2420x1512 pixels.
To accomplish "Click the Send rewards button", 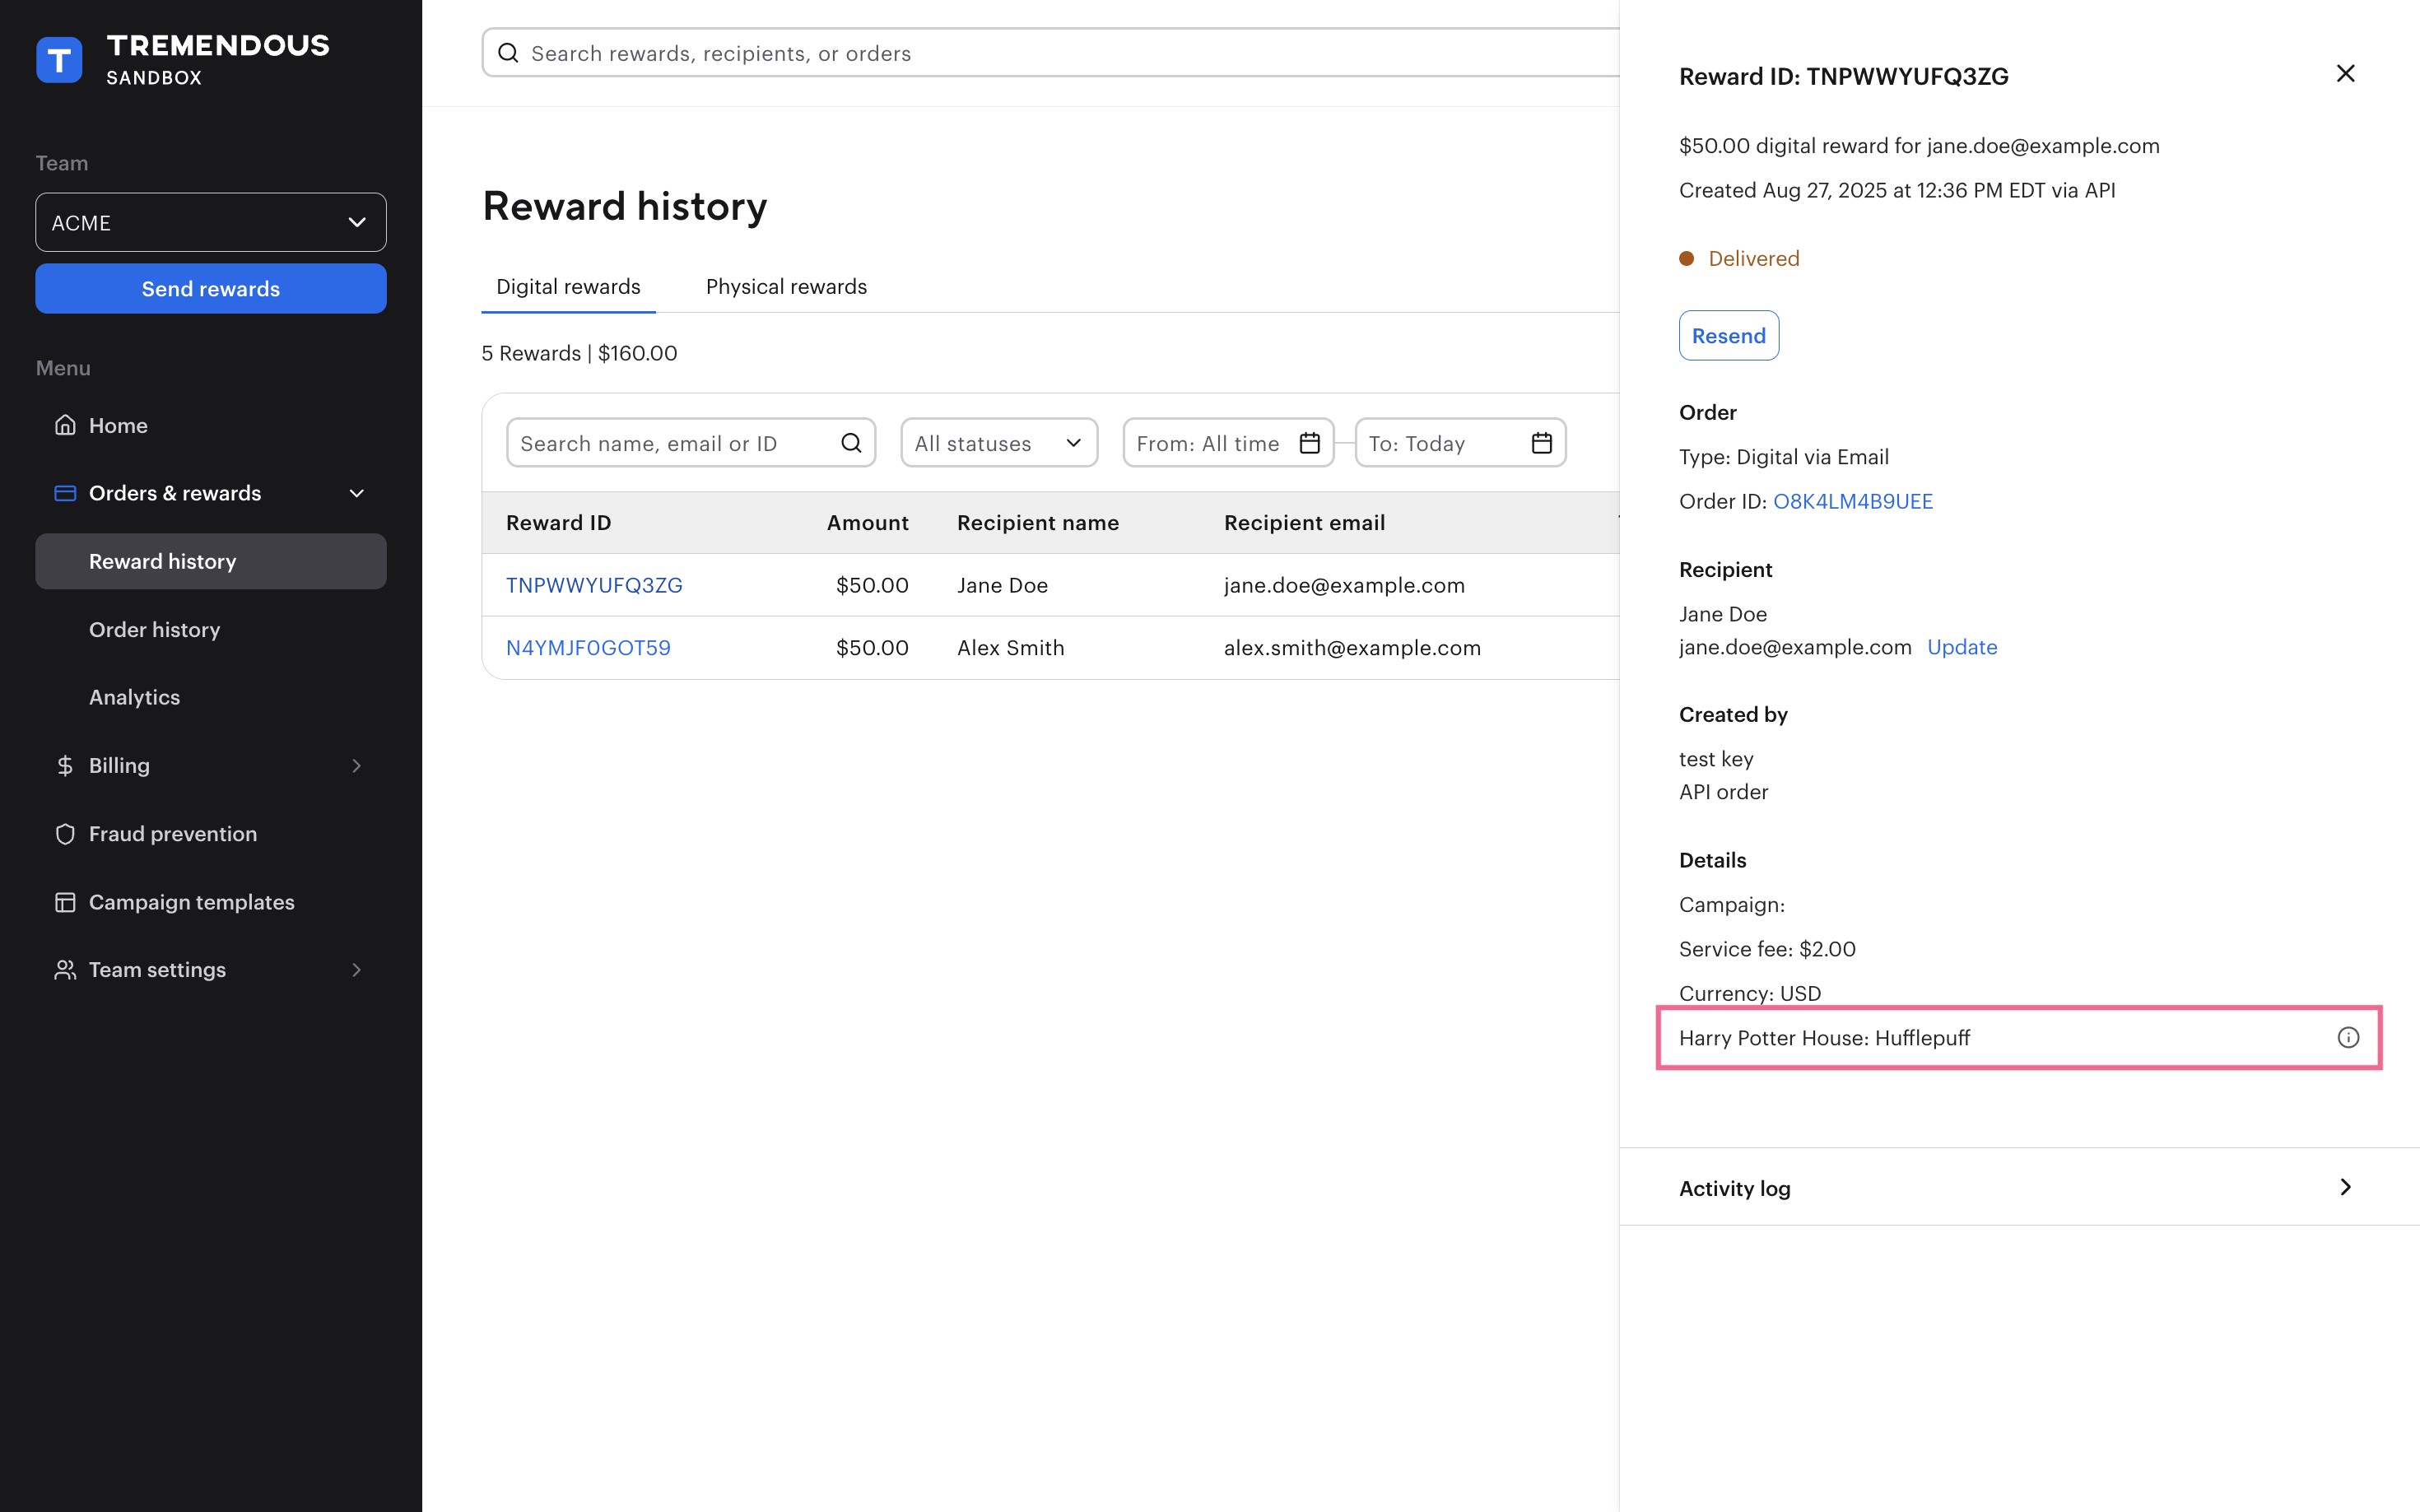I will point(211,289).
